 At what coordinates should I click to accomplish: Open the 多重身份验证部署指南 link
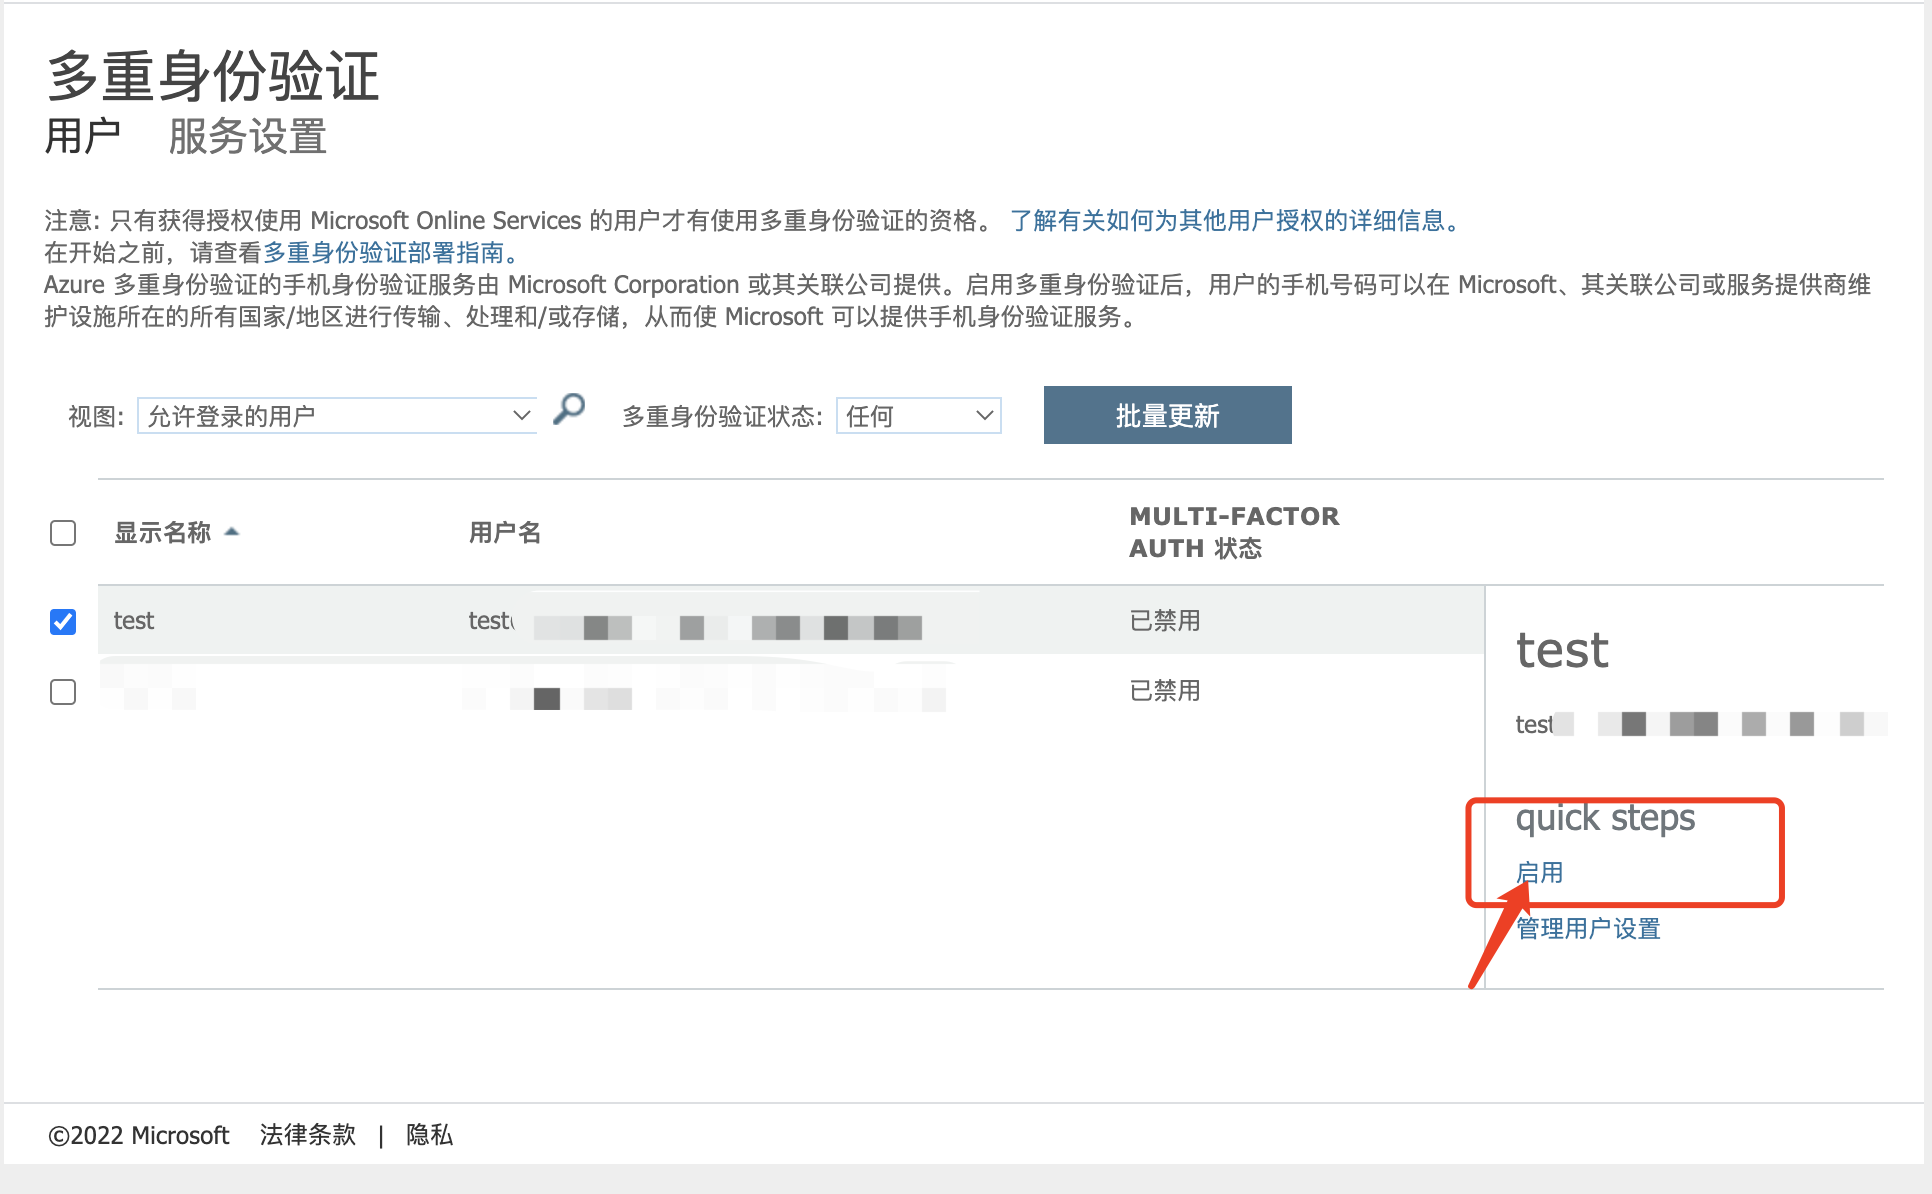tap(389, 252)
